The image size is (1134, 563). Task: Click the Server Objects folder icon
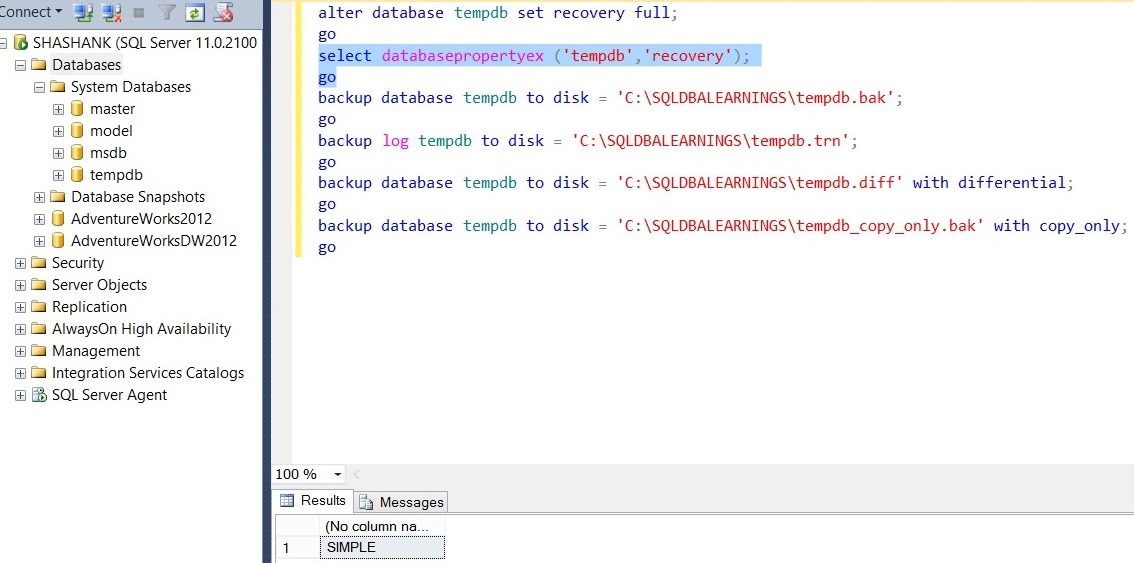click(x=39, y=285)
